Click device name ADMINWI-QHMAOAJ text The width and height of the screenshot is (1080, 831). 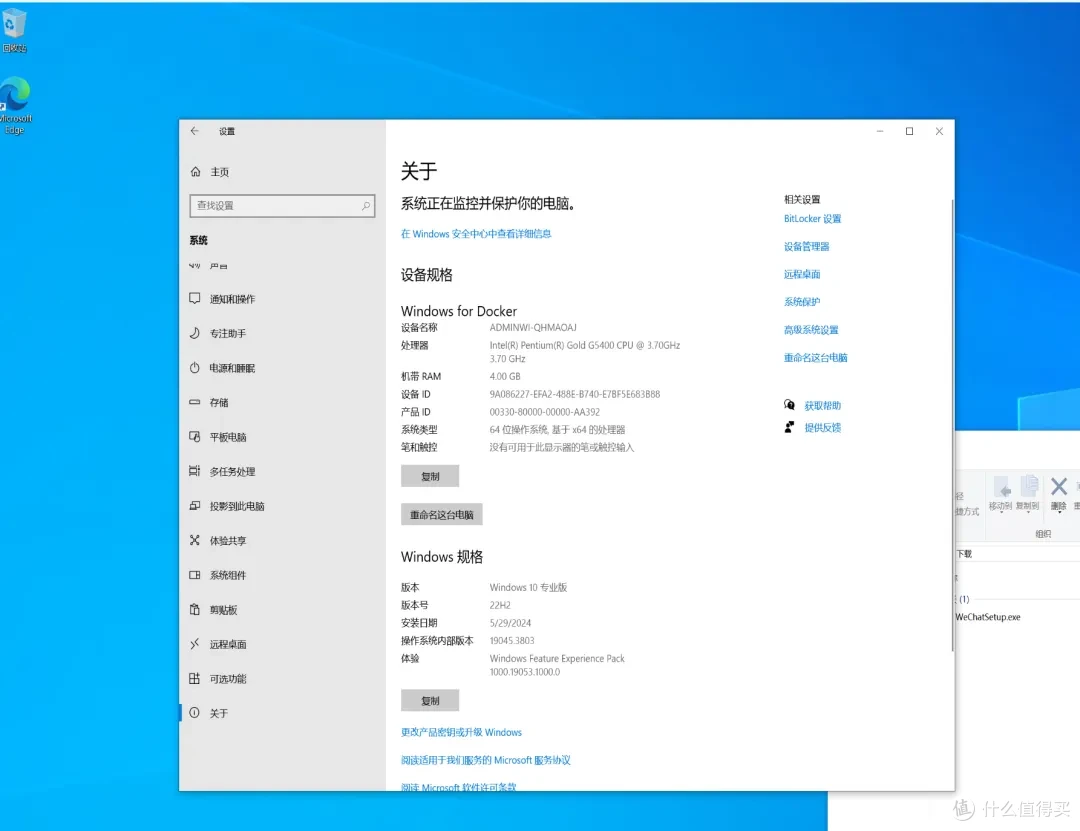[533, 327]
